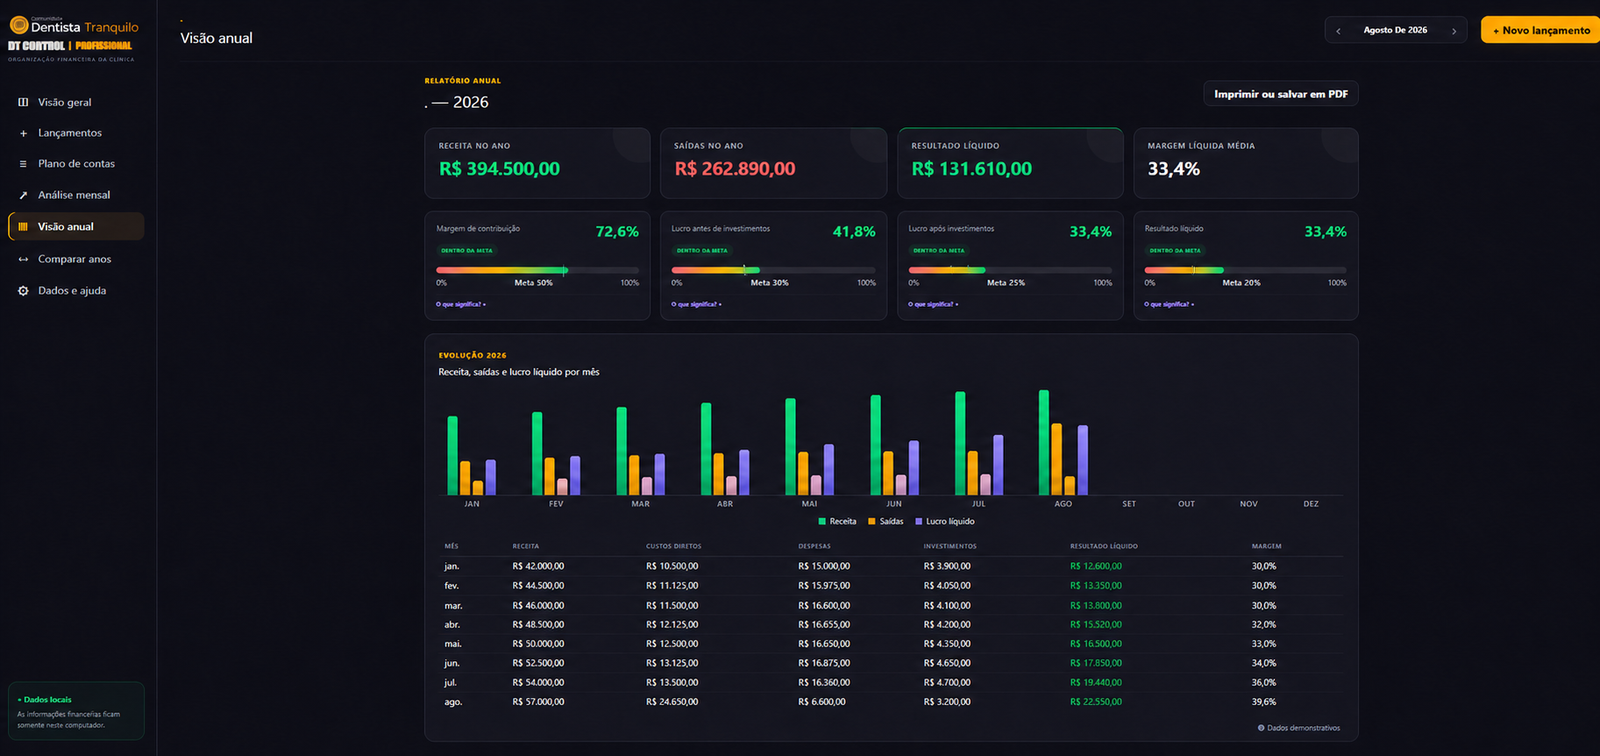Click the list icon for Plano de contas
1600x756 pixels.
coord(23,164)
